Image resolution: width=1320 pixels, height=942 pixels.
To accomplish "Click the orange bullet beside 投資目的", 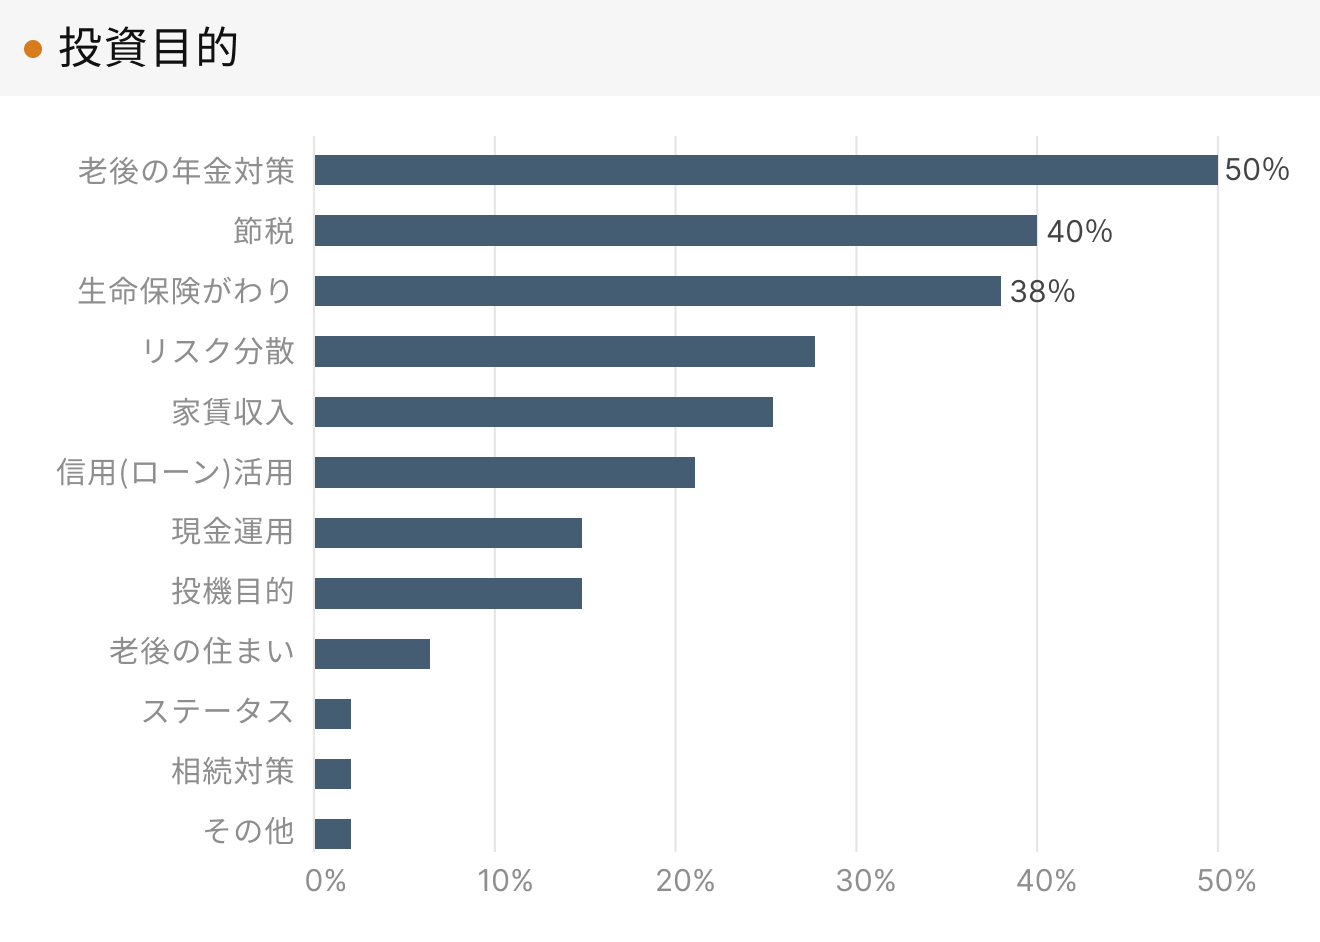I will pos(32,48).
